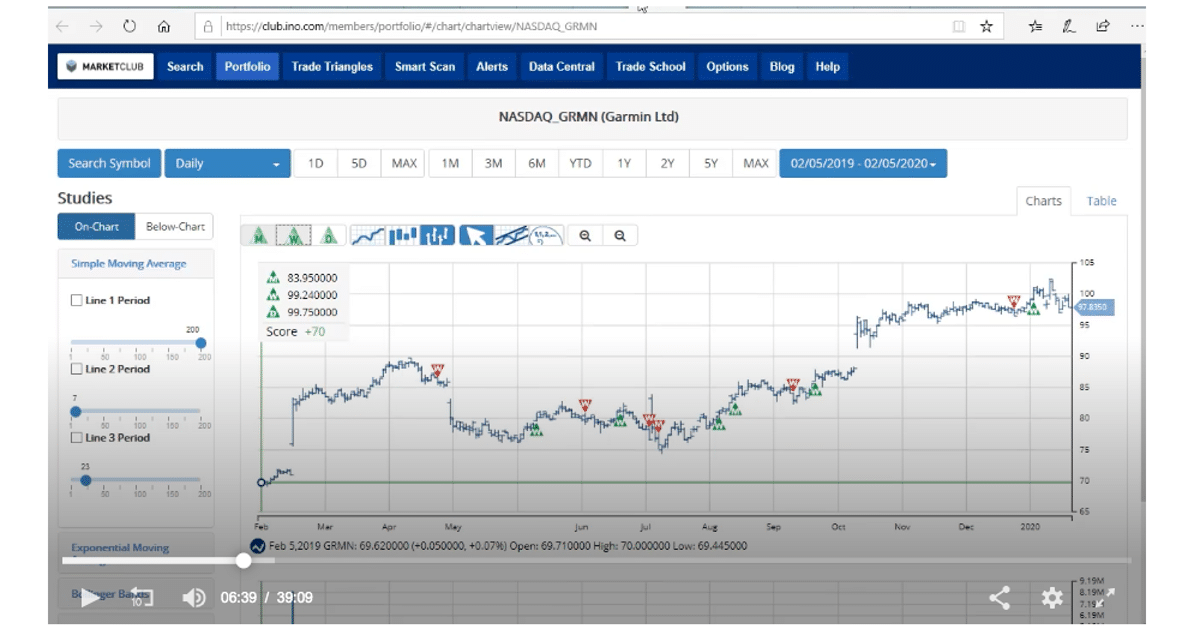Open the 02/05/2019 - 02/05/2020 date range
Viewport: 1200px width, 630px height.
(x=863, y=164)
